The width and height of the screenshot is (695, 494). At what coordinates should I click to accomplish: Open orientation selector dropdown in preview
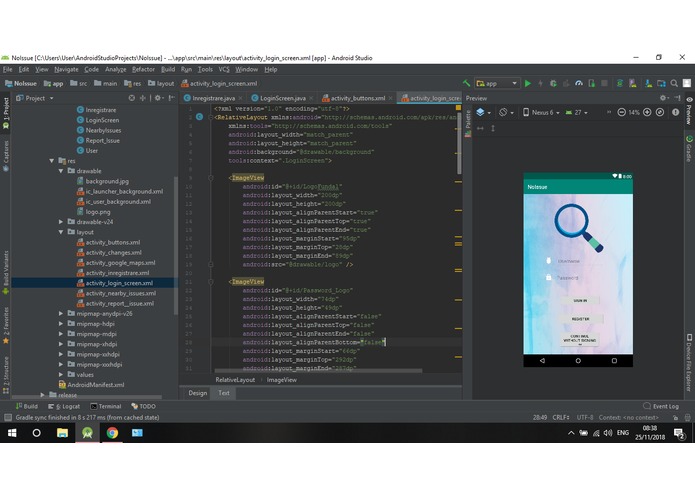[x=506, y=113]
